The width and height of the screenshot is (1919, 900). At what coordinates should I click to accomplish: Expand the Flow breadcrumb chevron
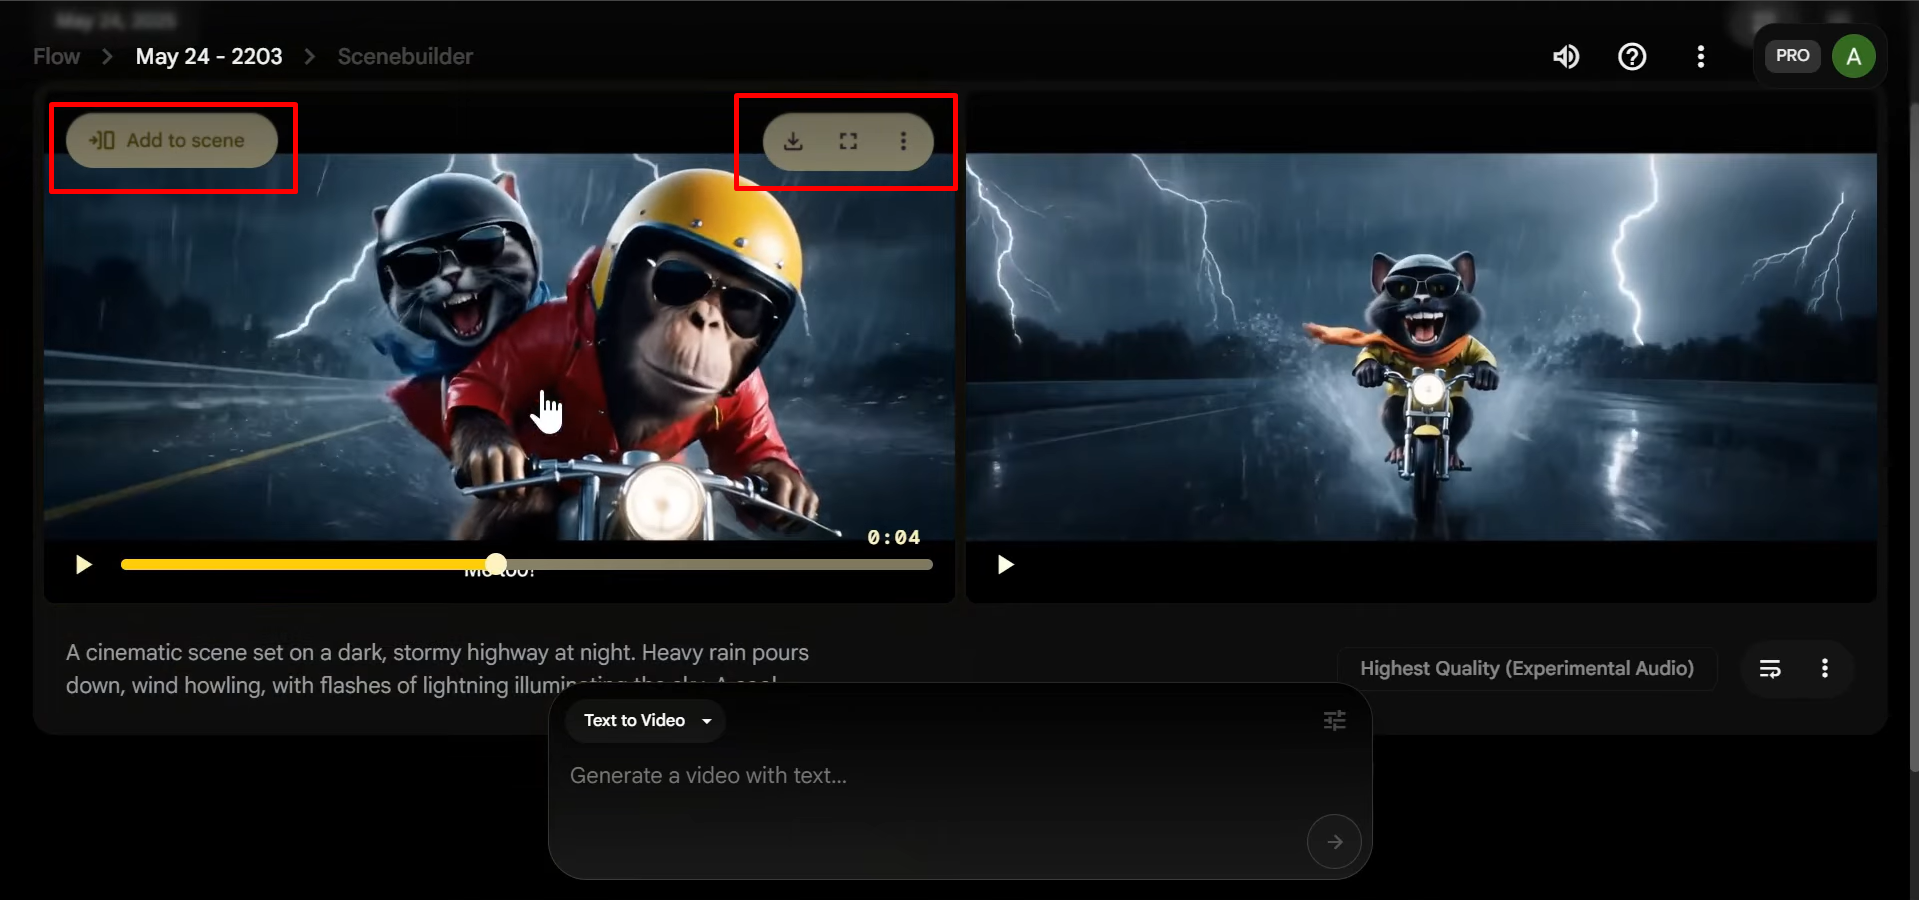tap(107, 56)
